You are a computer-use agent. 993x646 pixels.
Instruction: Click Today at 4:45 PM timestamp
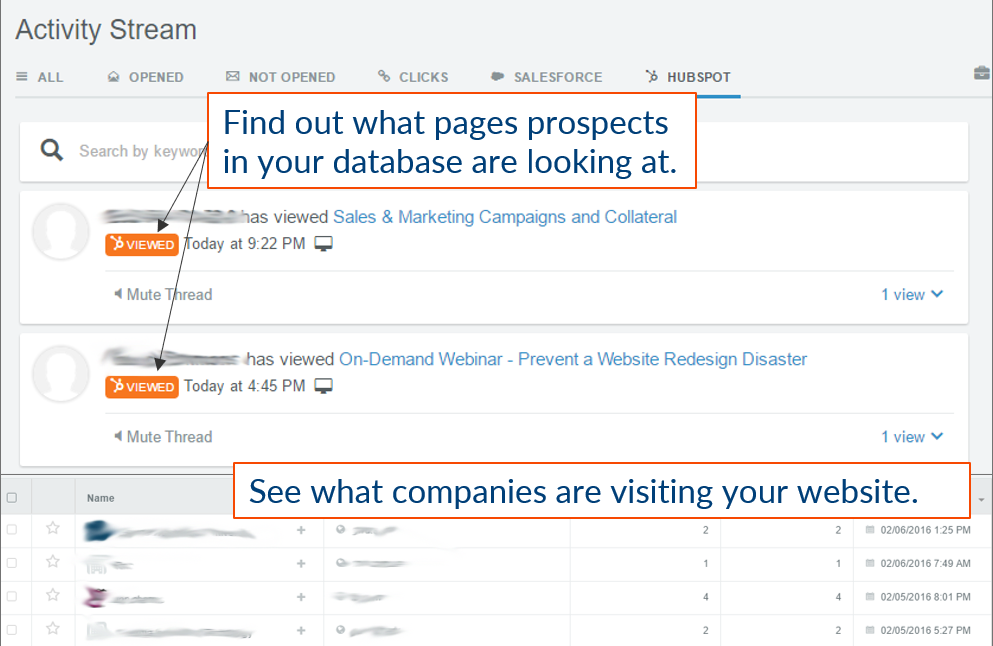click(x=244, y=386)
